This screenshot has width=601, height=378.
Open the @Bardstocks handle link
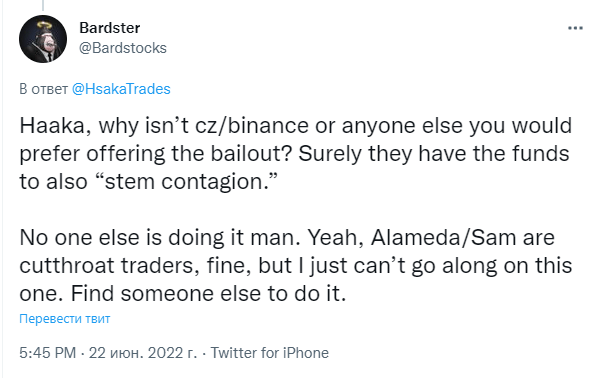123,48
